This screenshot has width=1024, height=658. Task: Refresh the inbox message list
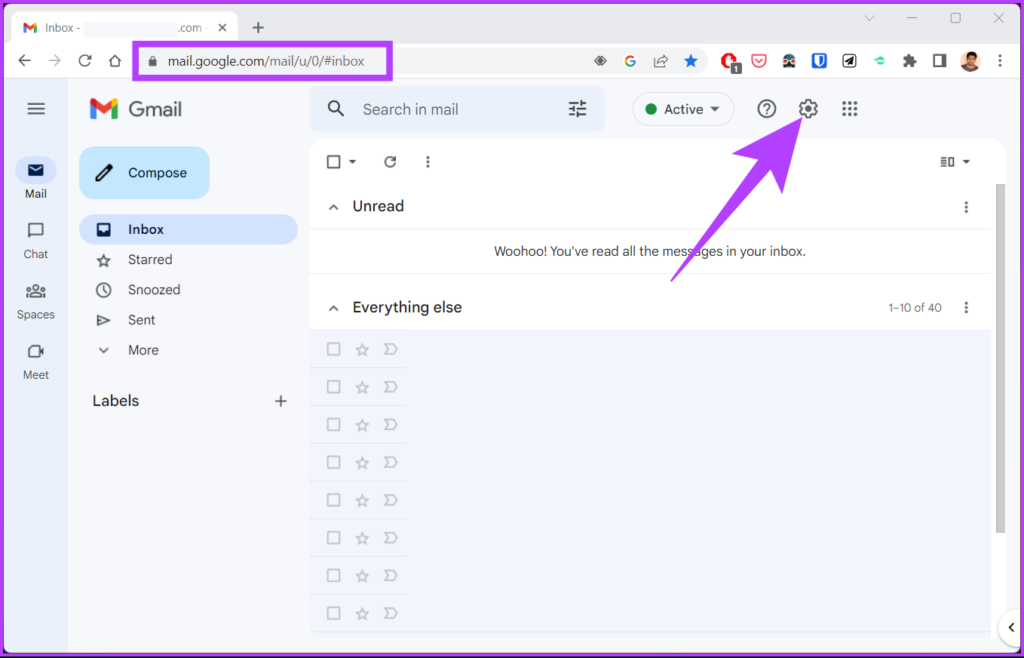[x=390, y=162]
